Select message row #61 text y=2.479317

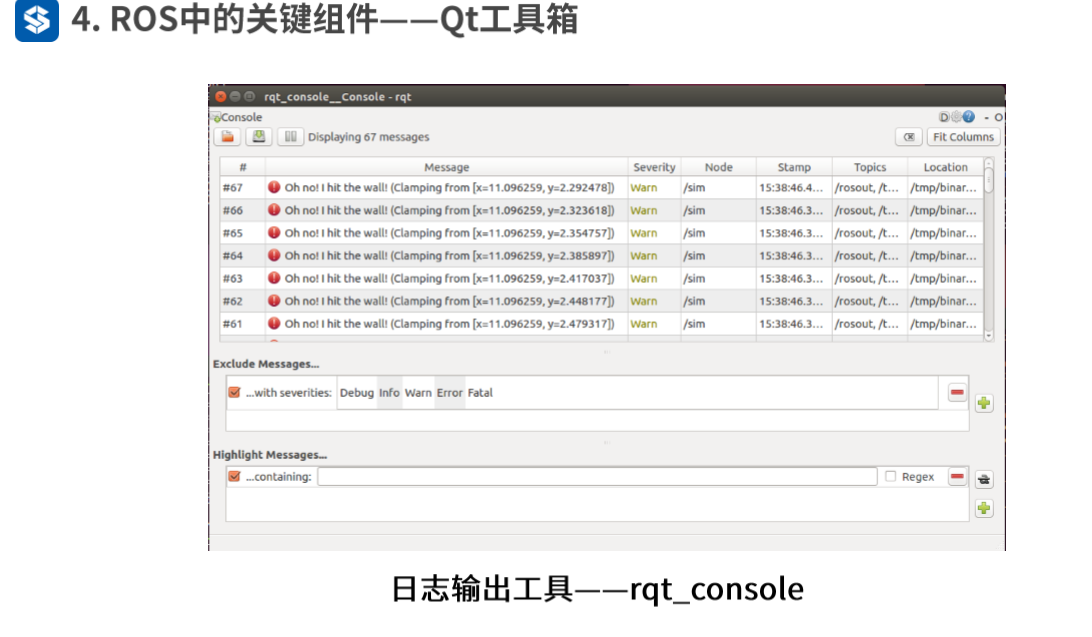point(449,324)
